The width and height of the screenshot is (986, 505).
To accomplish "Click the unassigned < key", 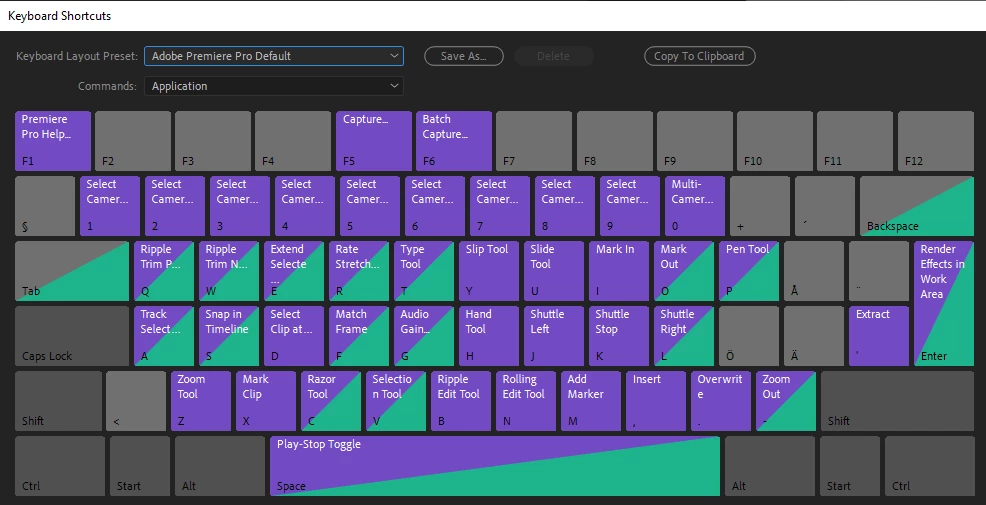I will click(136, 401).
